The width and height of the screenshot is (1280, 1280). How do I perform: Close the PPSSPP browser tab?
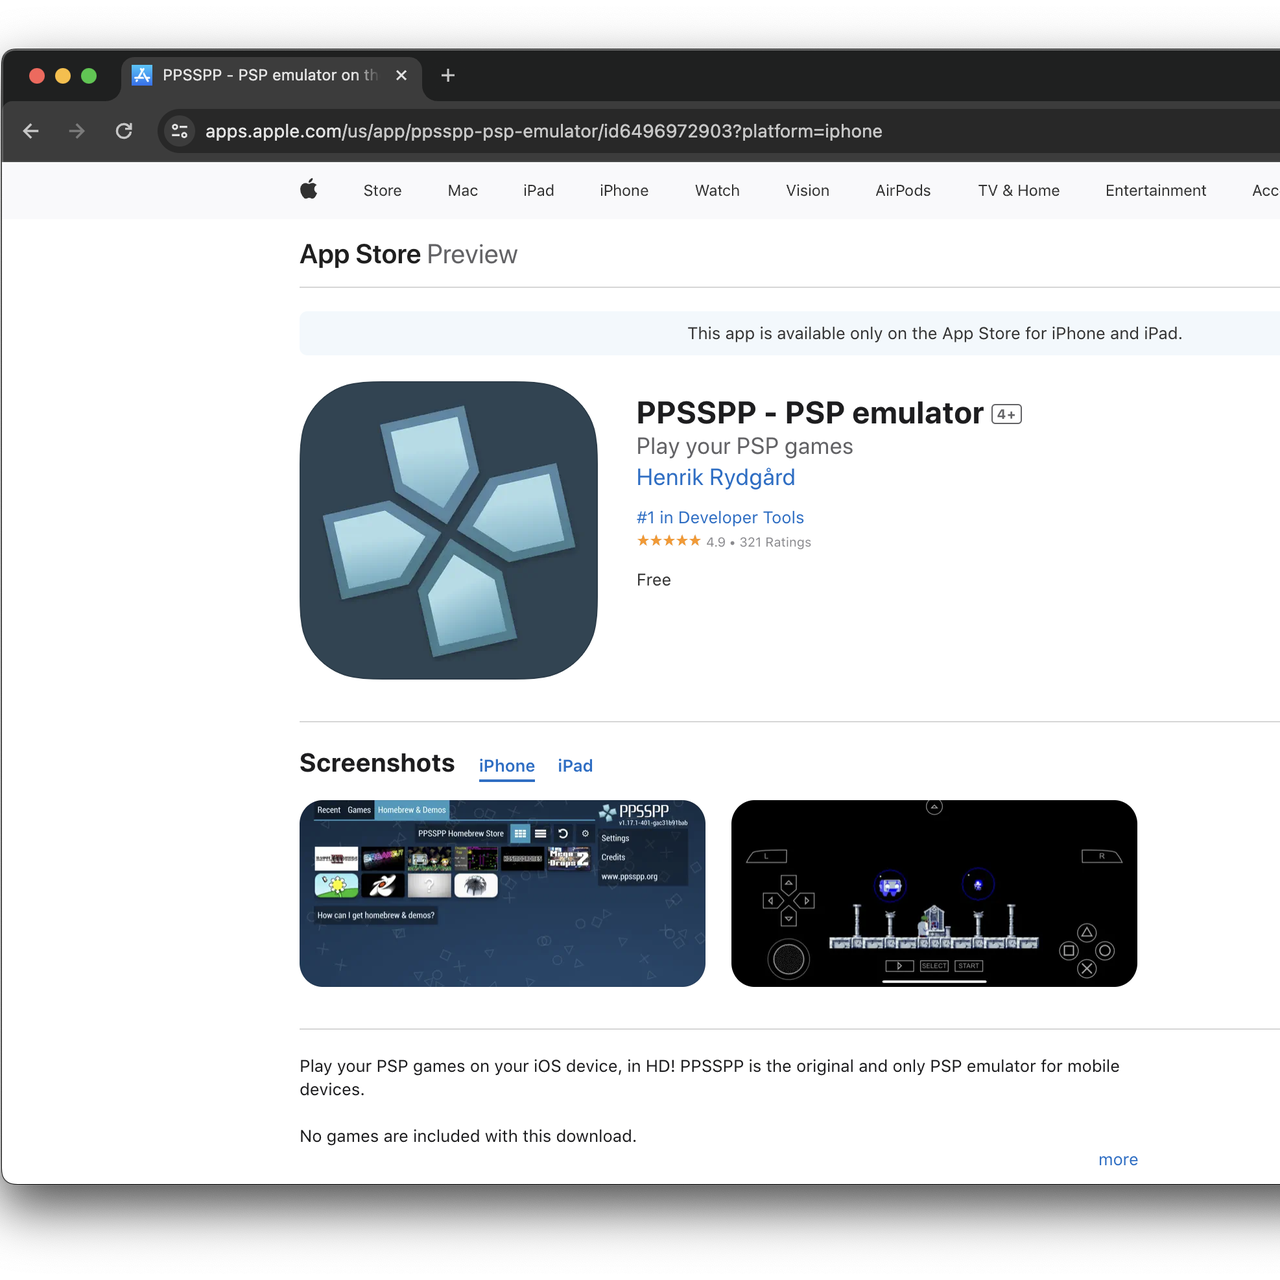[401, 75]
